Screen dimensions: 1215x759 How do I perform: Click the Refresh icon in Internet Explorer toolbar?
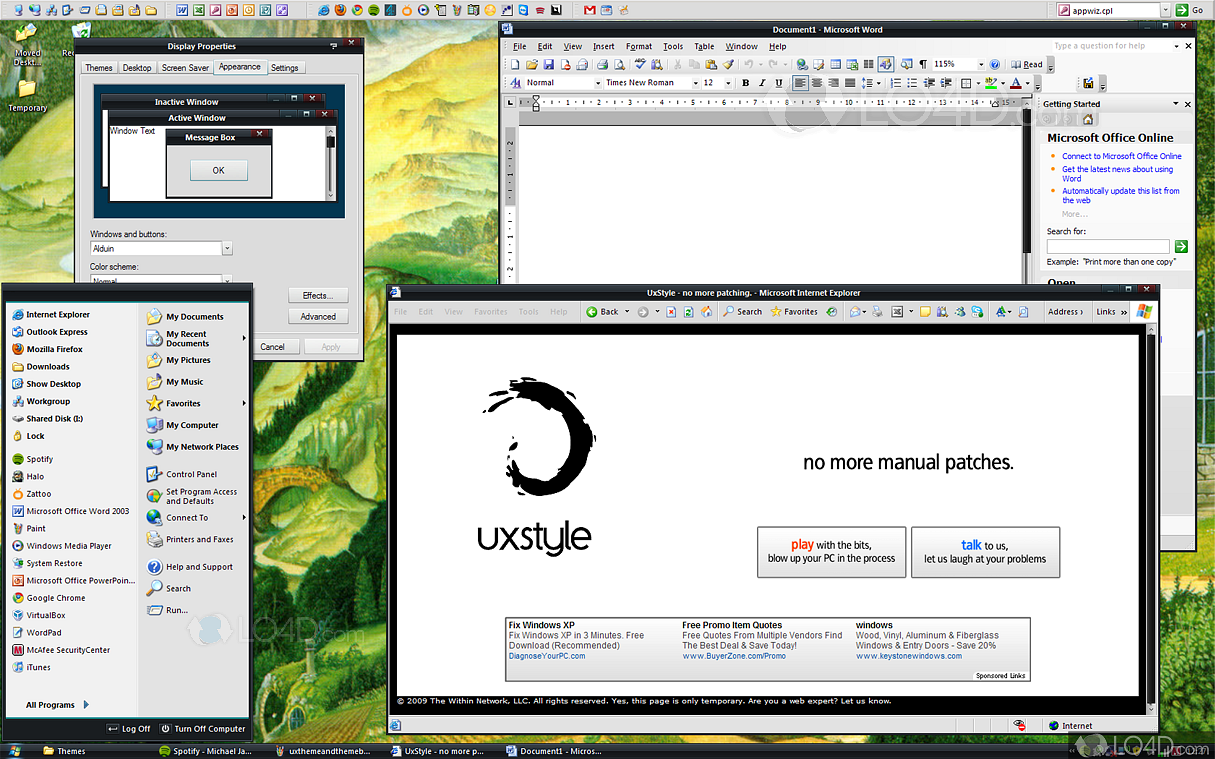pos(688,312)
